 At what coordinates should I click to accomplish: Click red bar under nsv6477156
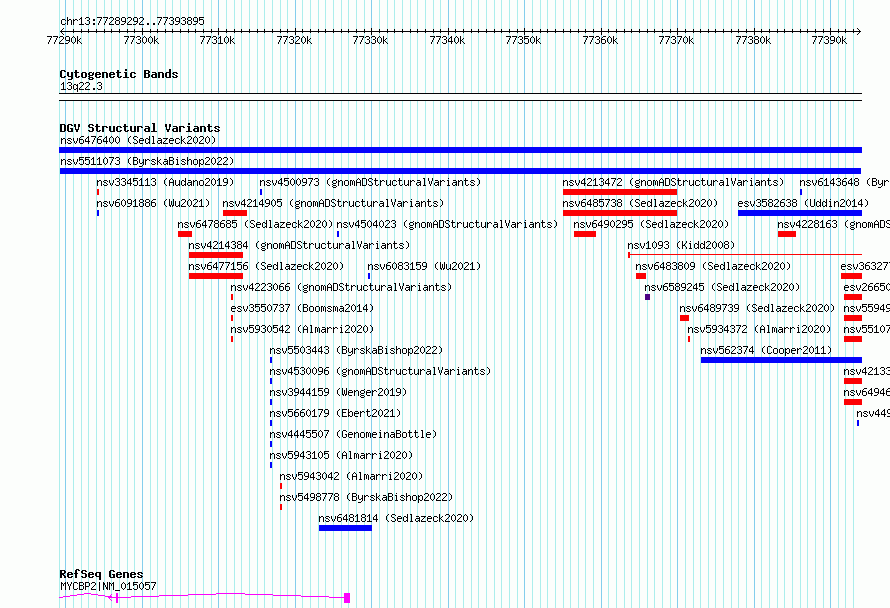[216, 276]
